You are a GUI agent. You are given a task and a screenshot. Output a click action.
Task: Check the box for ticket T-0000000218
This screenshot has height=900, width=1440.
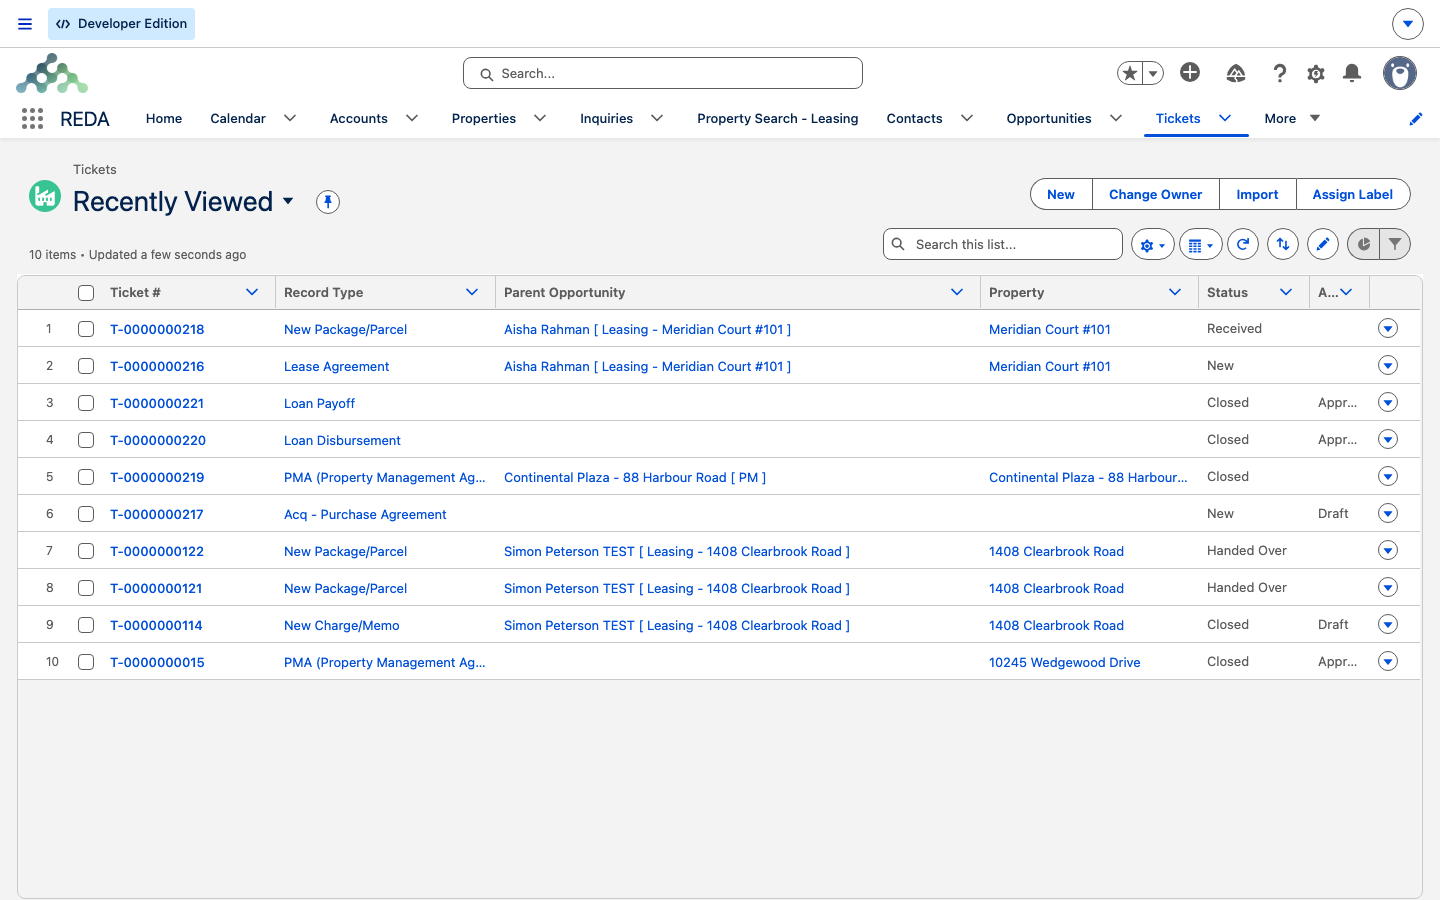coord(86,329)
